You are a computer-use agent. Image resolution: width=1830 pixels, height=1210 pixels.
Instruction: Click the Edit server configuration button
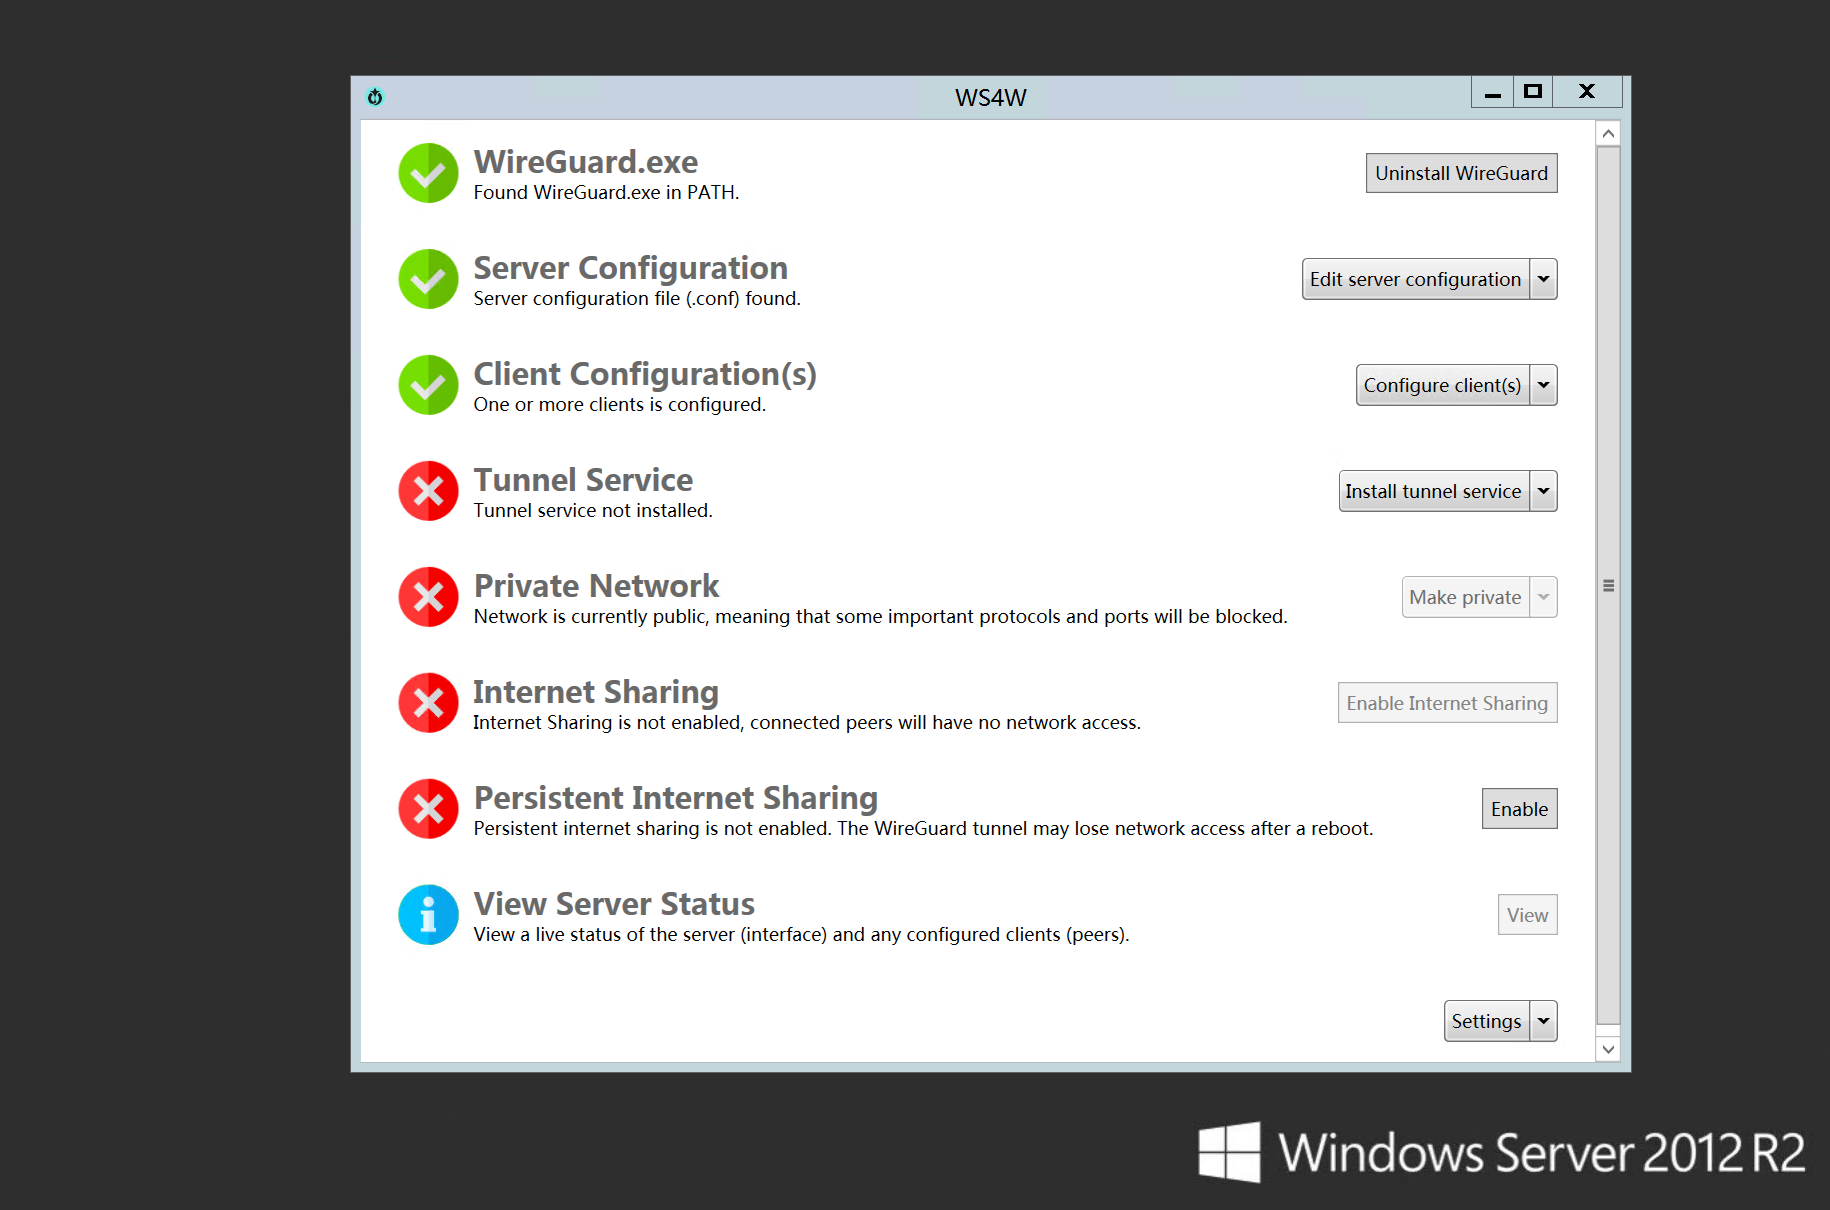(x=1415, y=279)
